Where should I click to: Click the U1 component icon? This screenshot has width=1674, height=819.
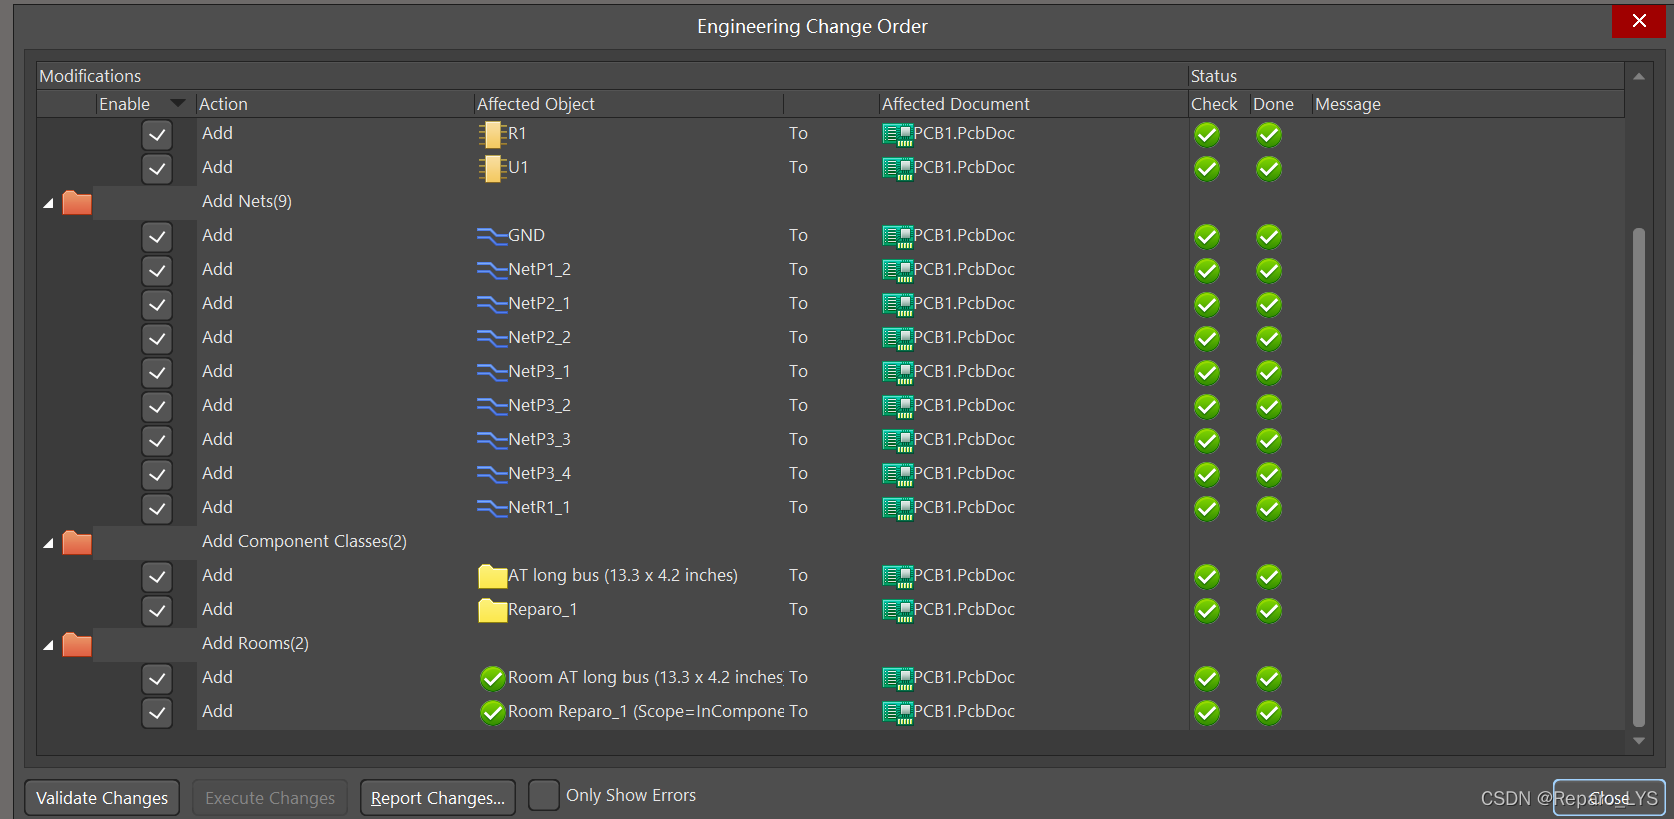click(491, 168)
